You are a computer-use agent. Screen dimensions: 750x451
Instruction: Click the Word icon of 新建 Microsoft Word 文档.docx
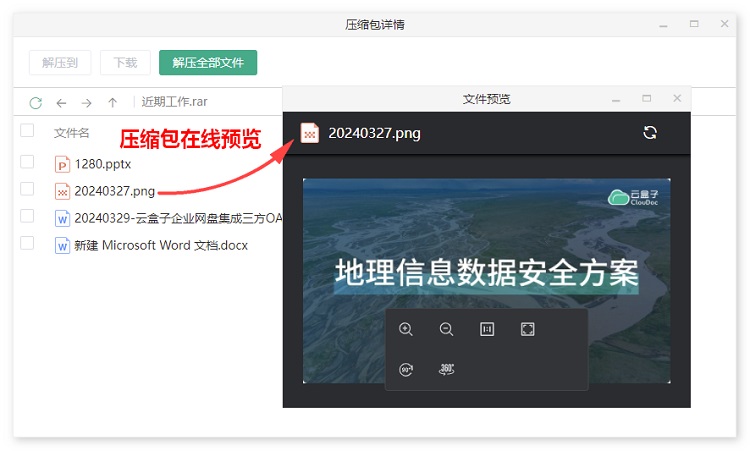pos(62,246)
